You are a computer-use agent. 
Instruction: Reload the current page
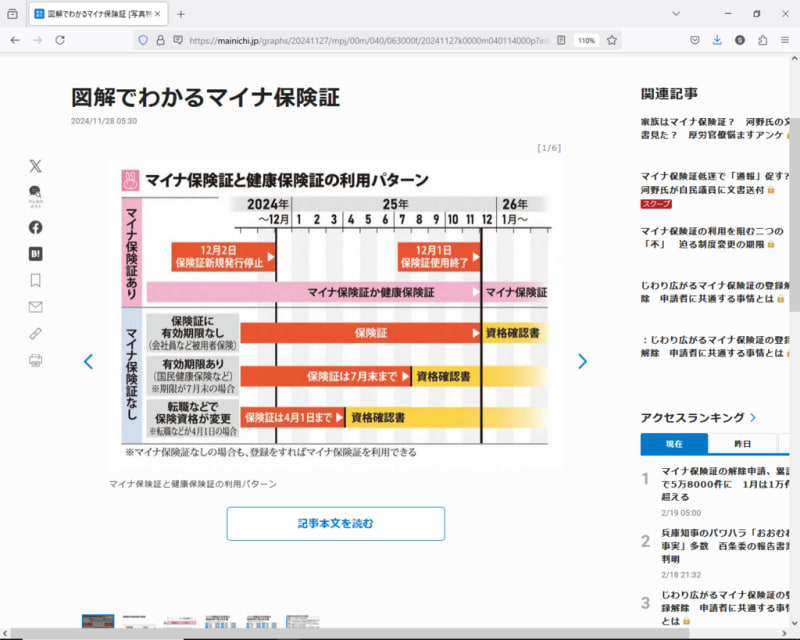tap(60, 40)
